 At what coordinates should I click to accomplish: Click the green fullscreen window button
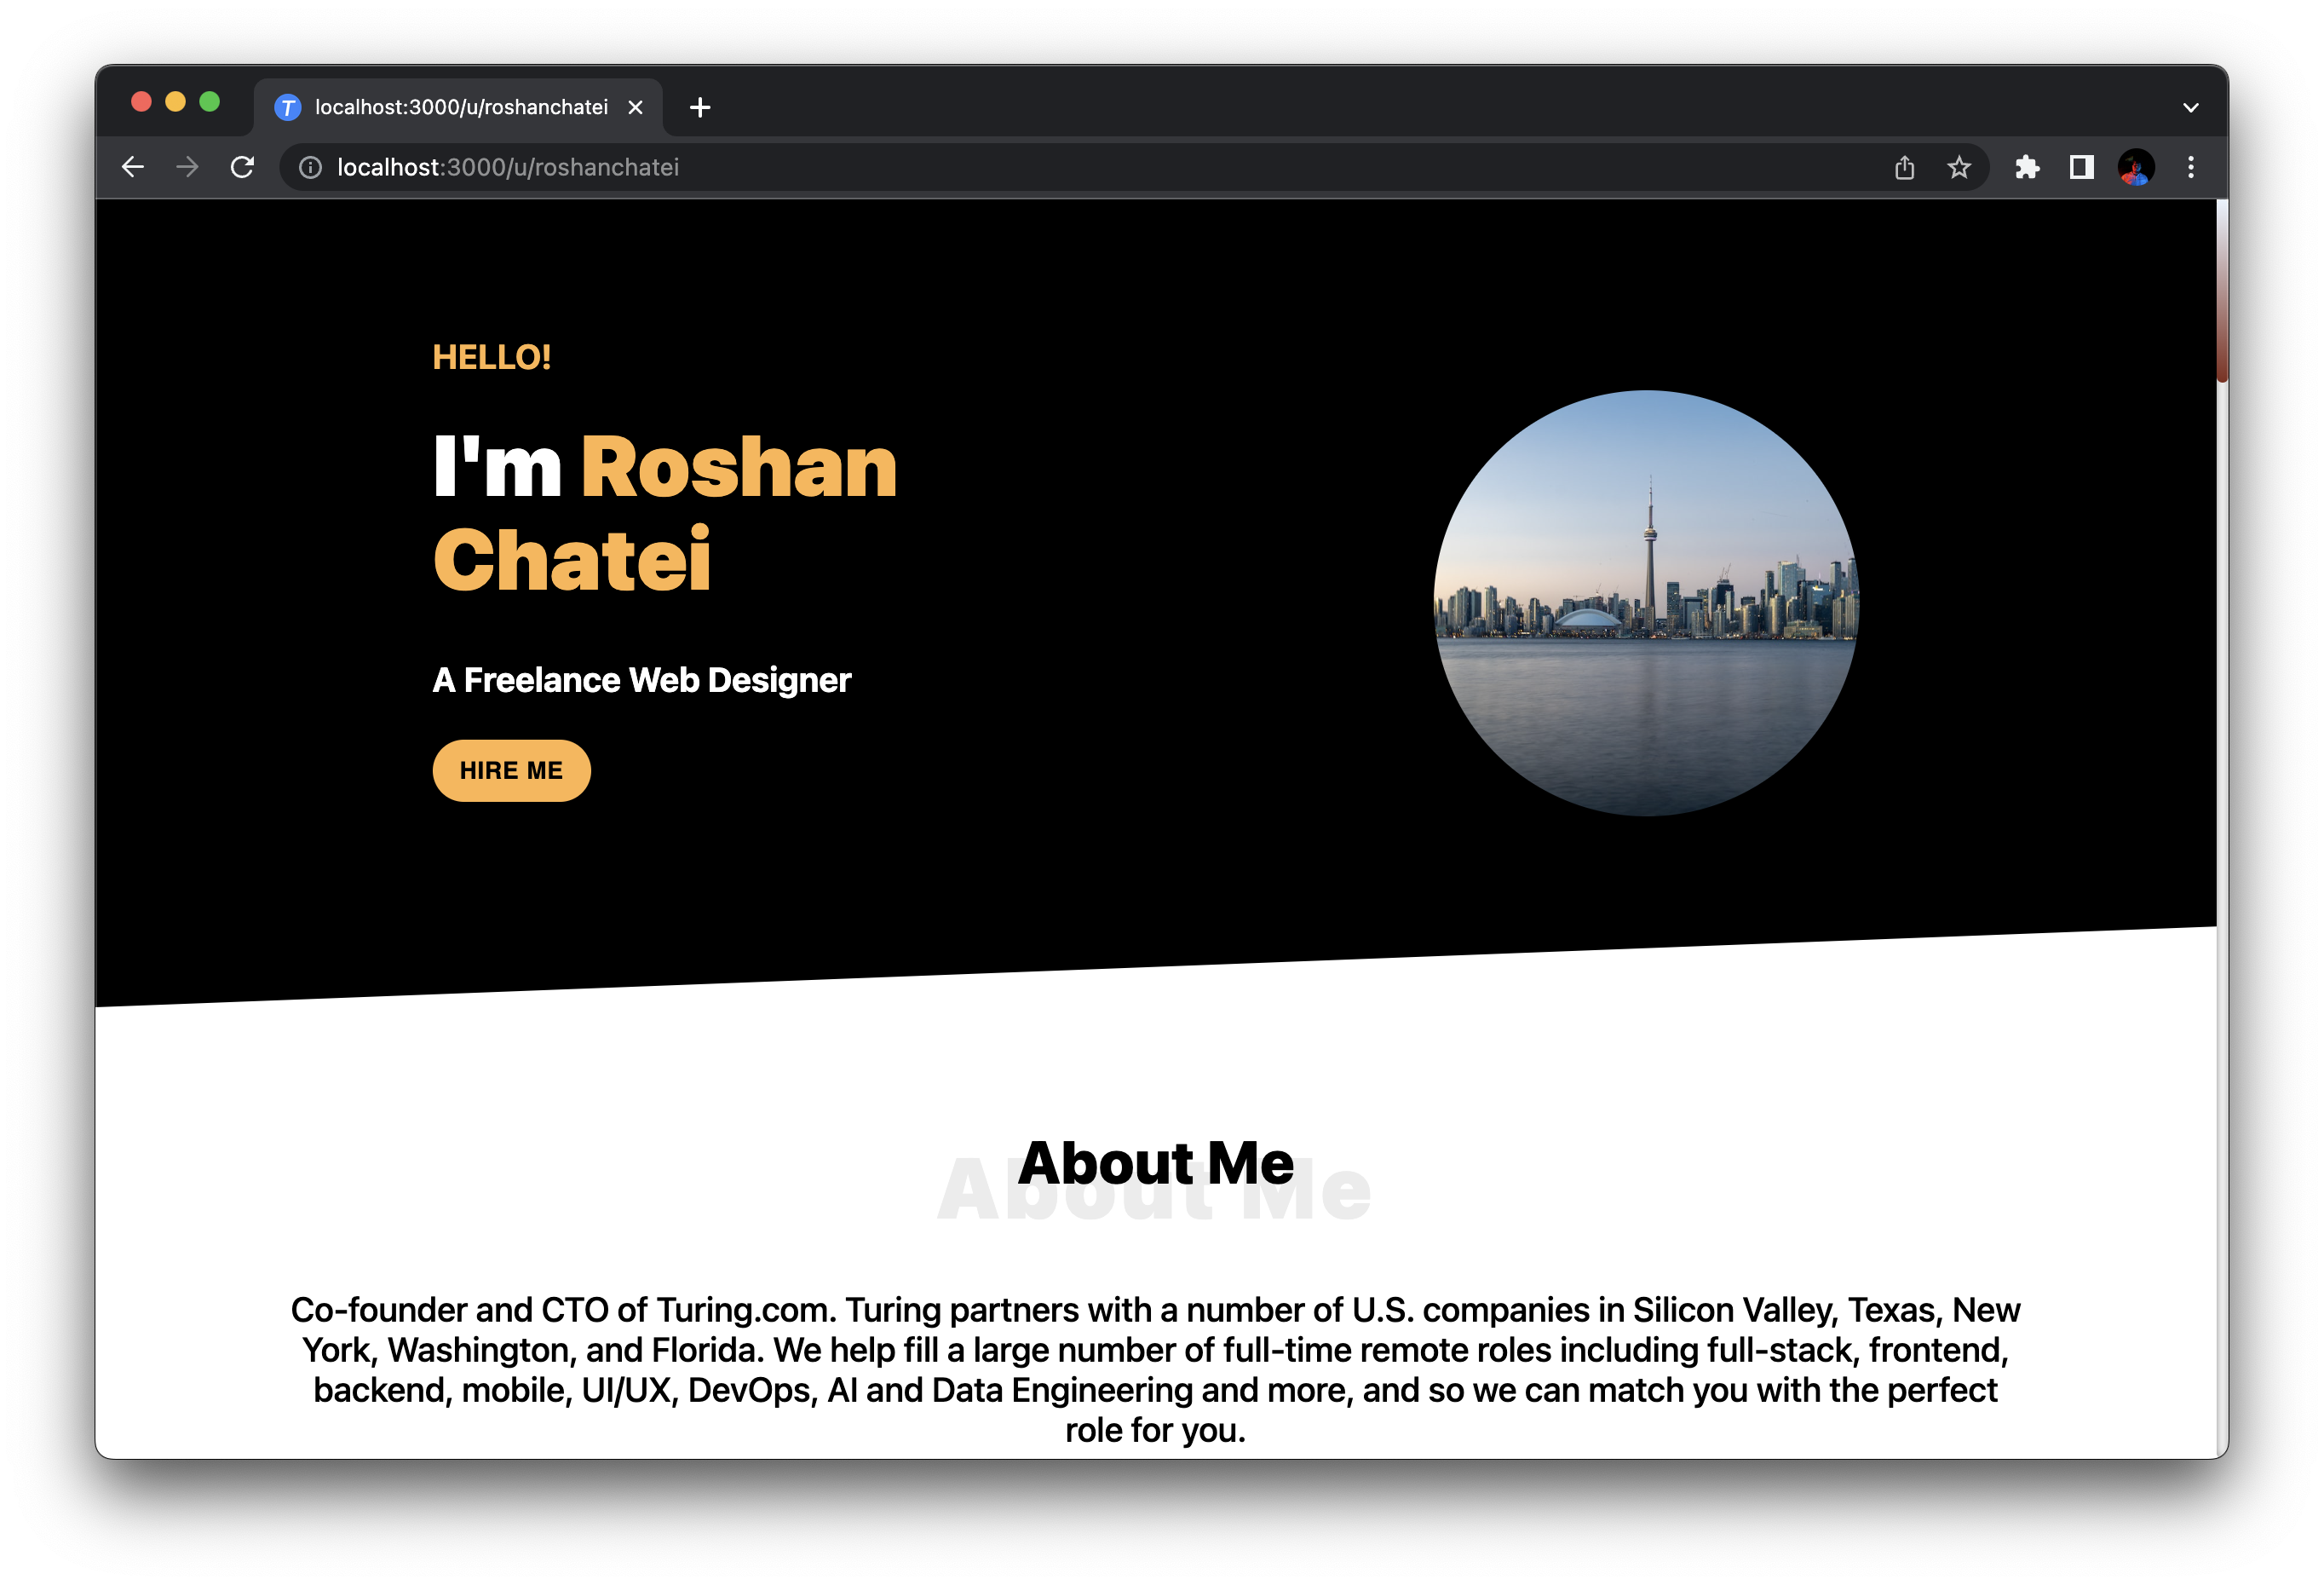tap(209, 102)
